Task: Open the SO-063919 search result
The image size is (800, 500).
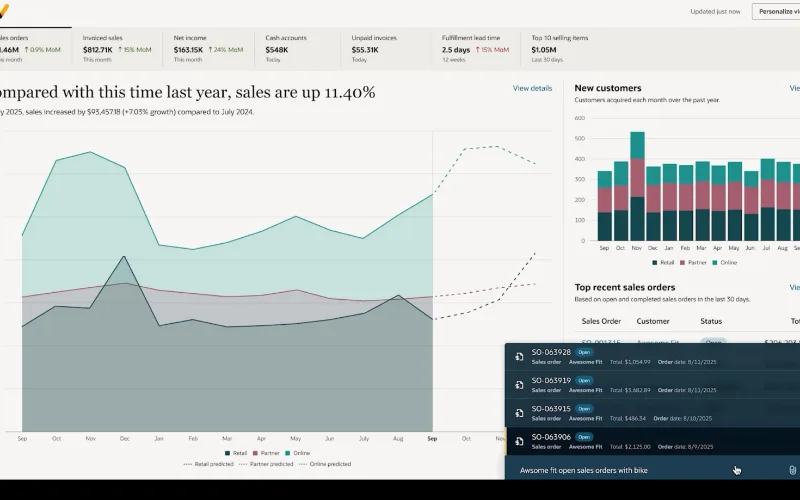Action: [653, 385]
